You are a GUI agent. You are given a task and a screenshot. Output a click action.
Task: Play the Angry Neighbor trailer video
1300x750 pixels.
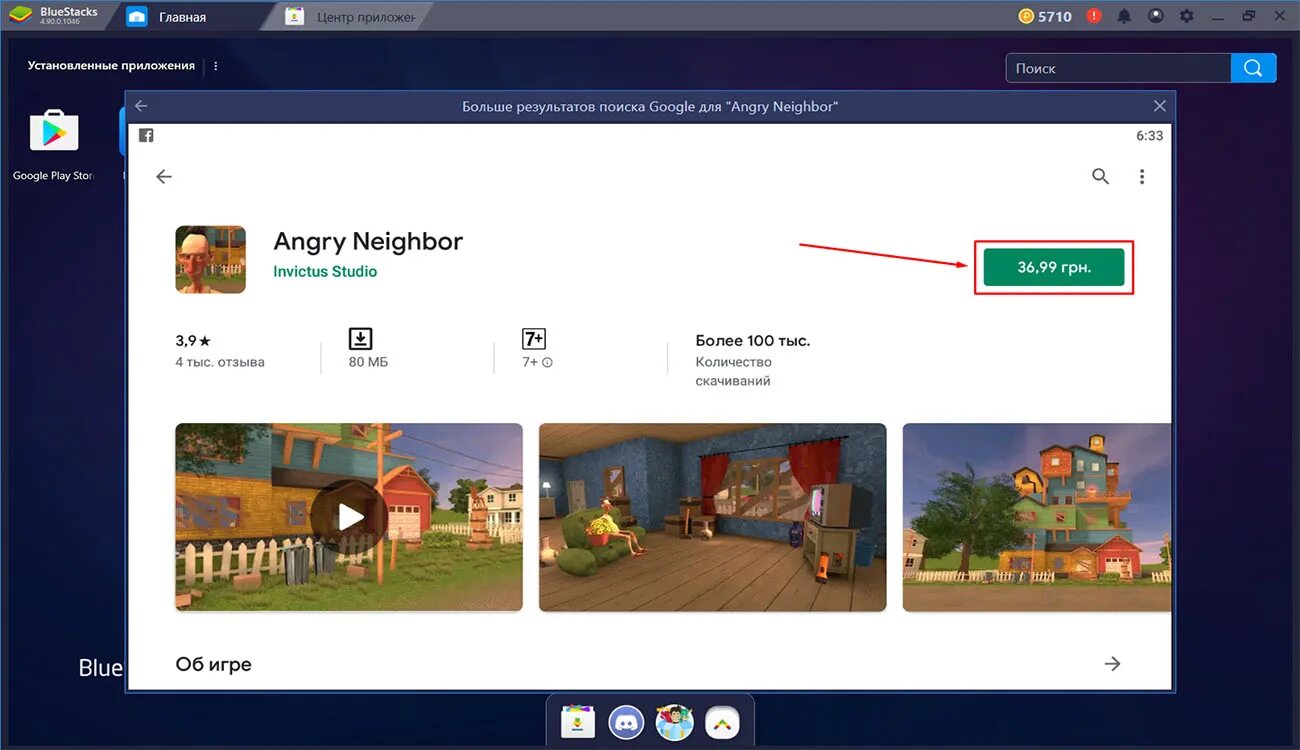tap(348, 517)
